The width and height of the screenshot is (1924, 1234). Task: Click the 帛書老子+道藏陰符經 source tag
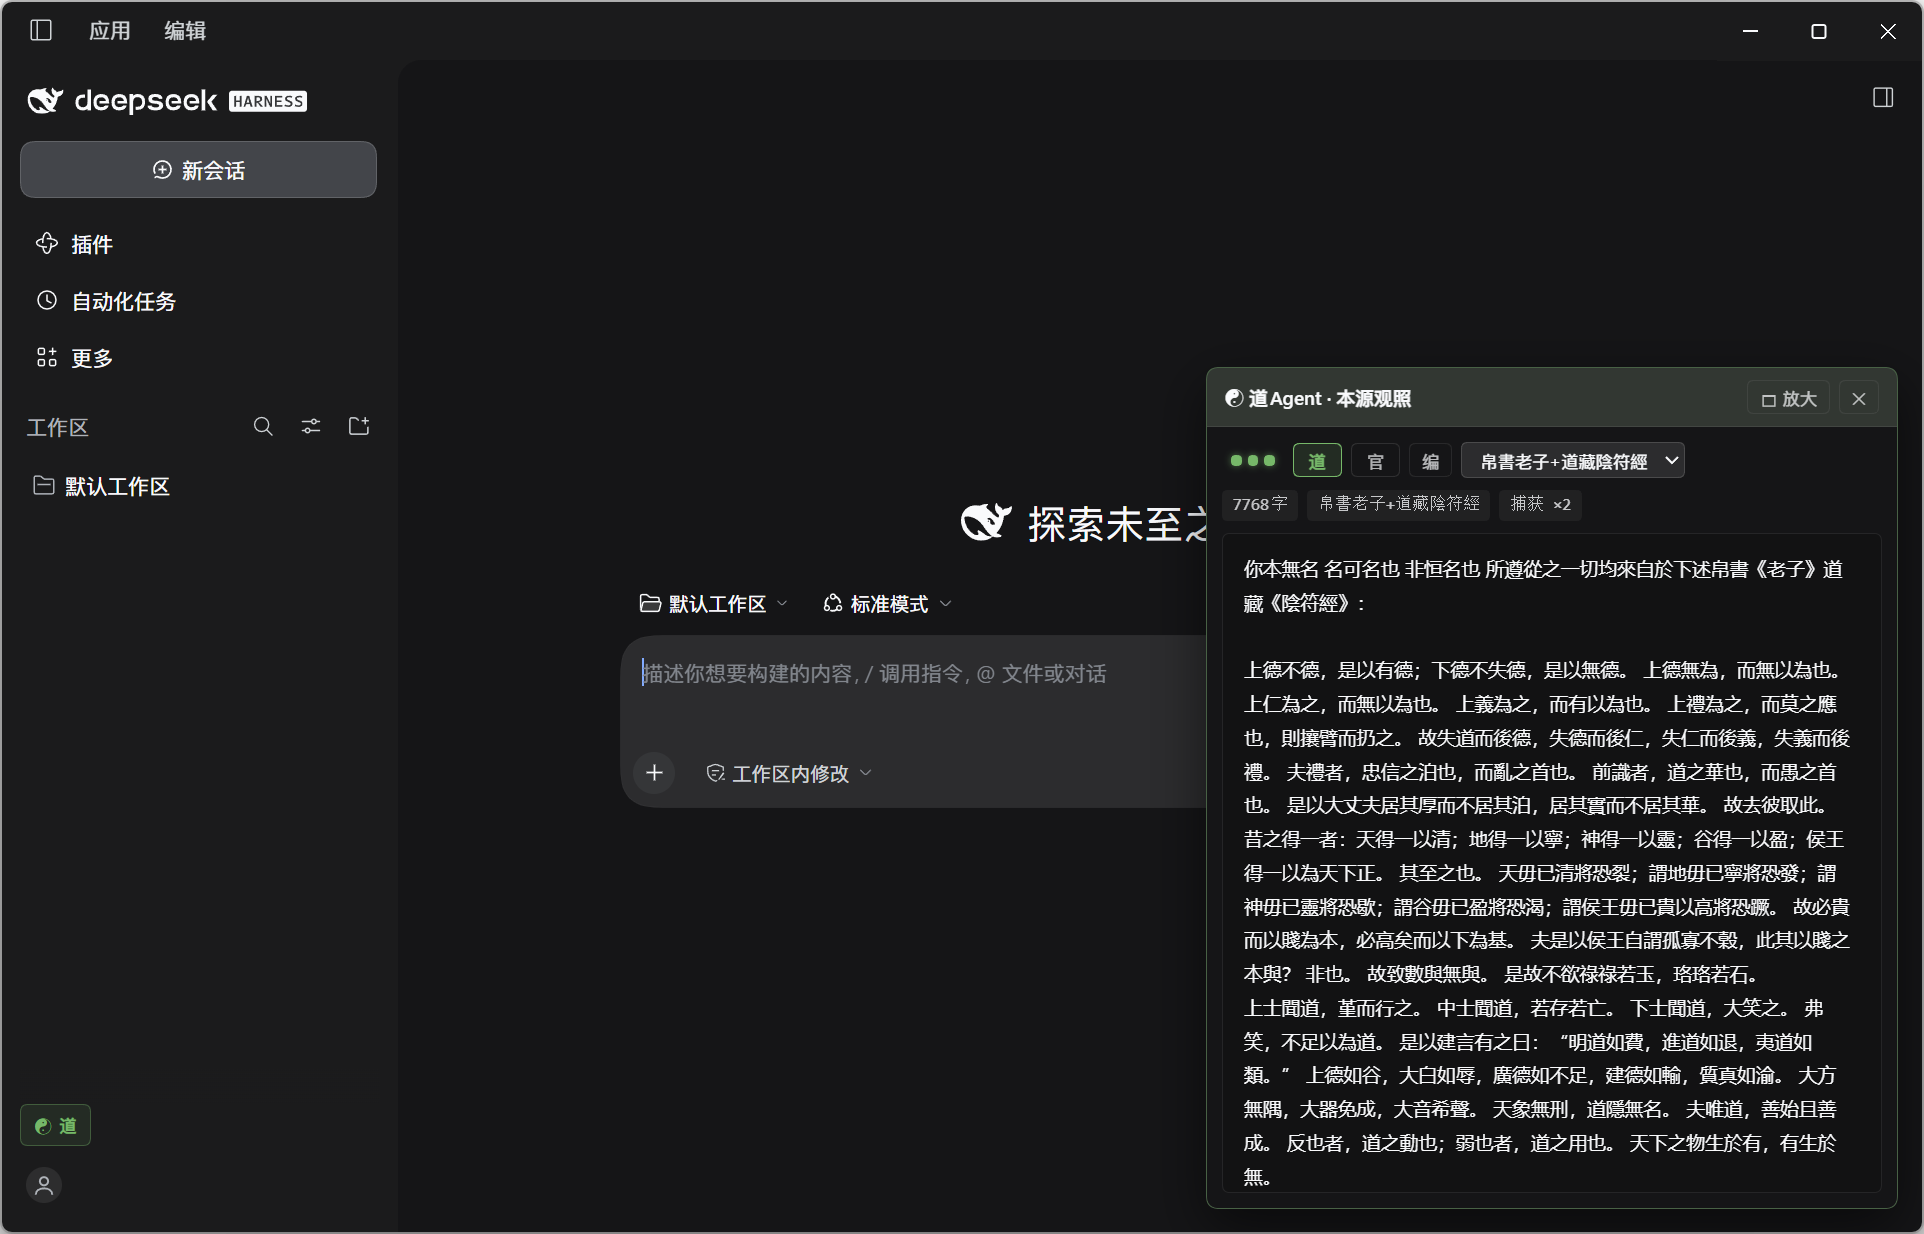(x=1399, y=504)
